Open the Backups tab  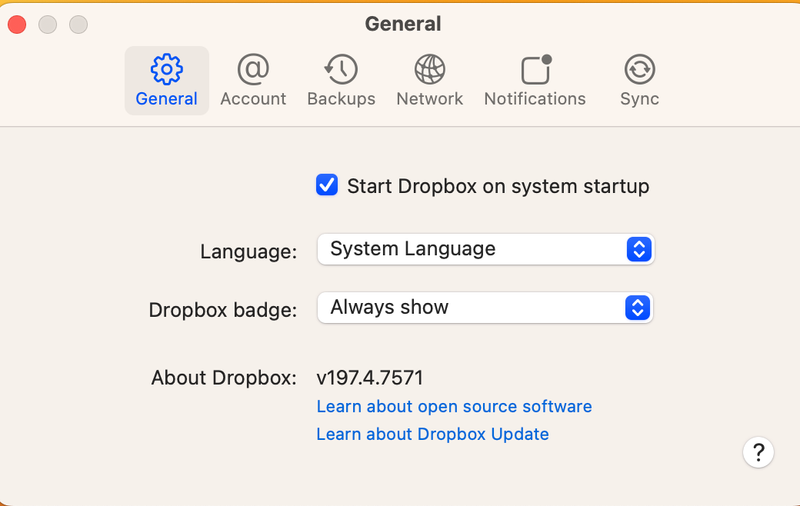pyautogui.click(x=341, y=81)
